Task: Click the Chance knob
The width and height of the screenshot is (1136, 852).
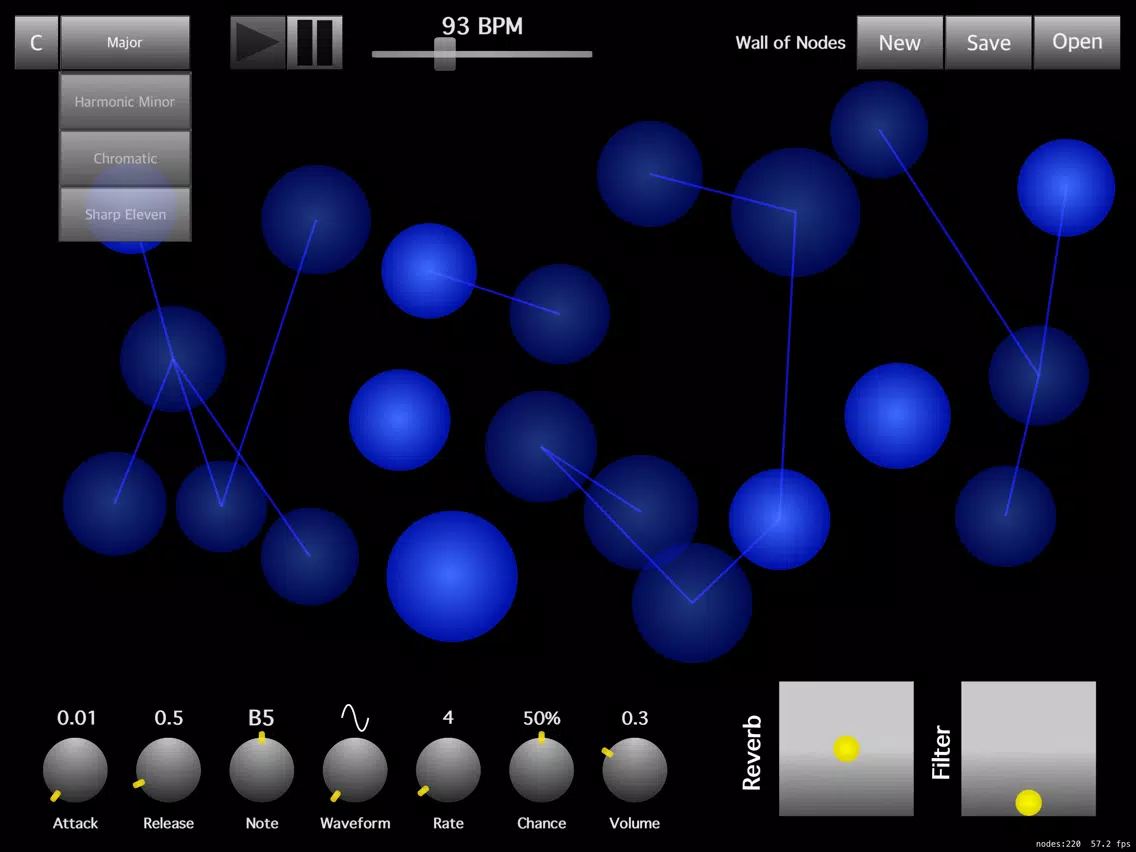Action: pyautogui.click(x=541, y=770)
